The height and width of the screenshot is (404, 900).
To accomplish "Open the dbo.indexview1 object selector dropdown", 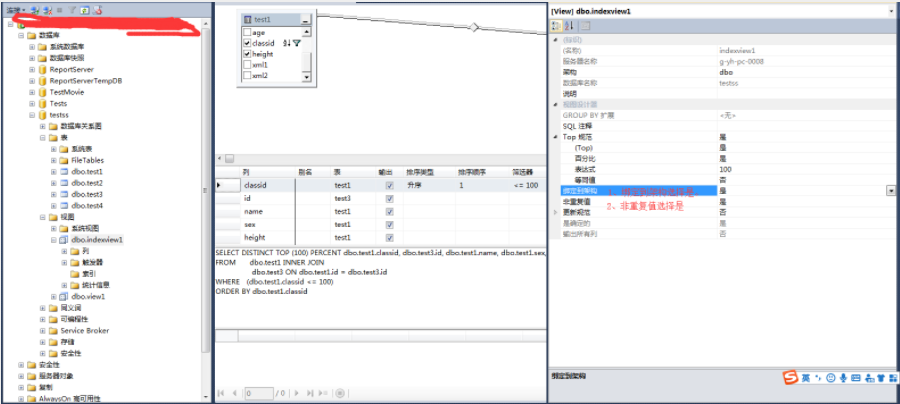I will (894, 10).
